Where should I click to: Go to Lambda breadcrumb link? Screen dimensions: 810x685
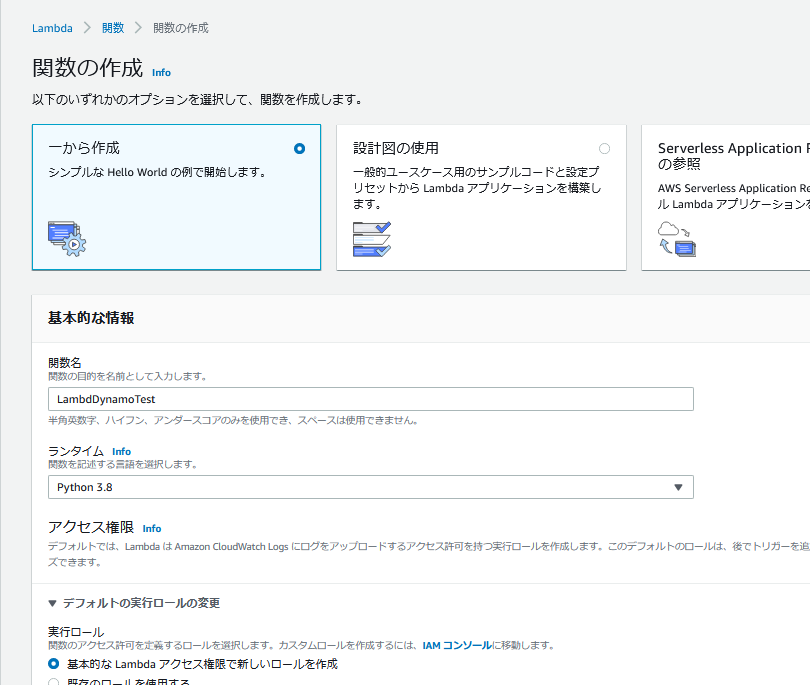(52, 28)
